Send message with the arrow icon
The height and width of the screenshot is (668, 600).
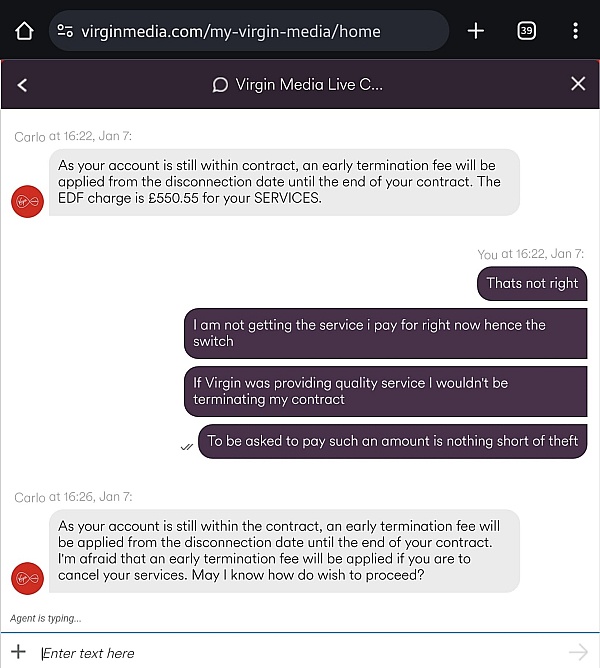578,652
